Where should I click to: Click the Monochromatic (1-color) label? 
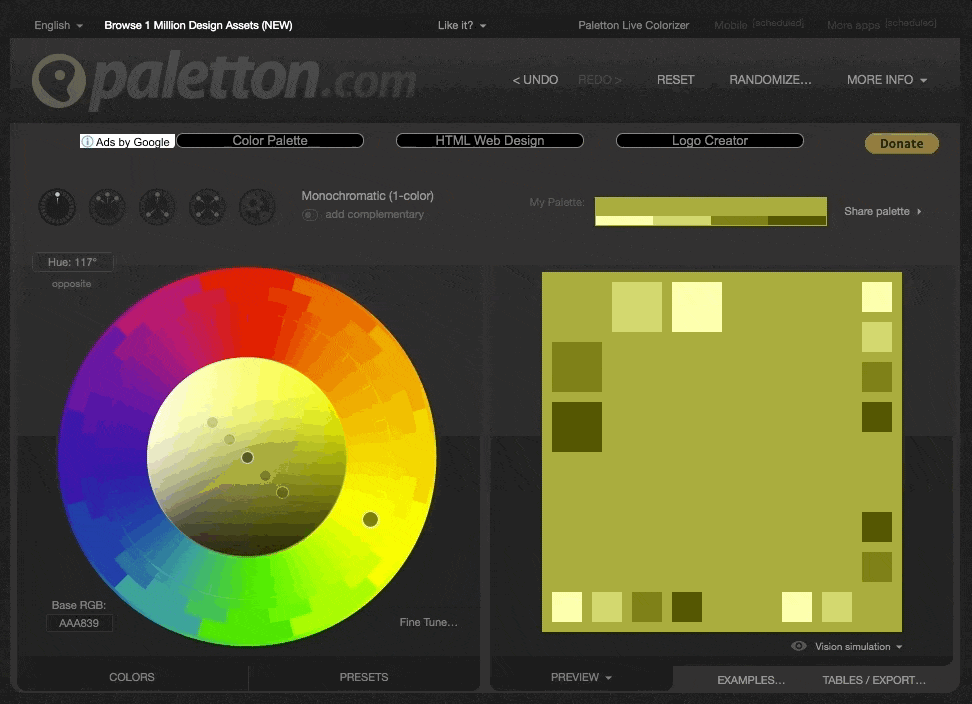click(x=368, y=196)
